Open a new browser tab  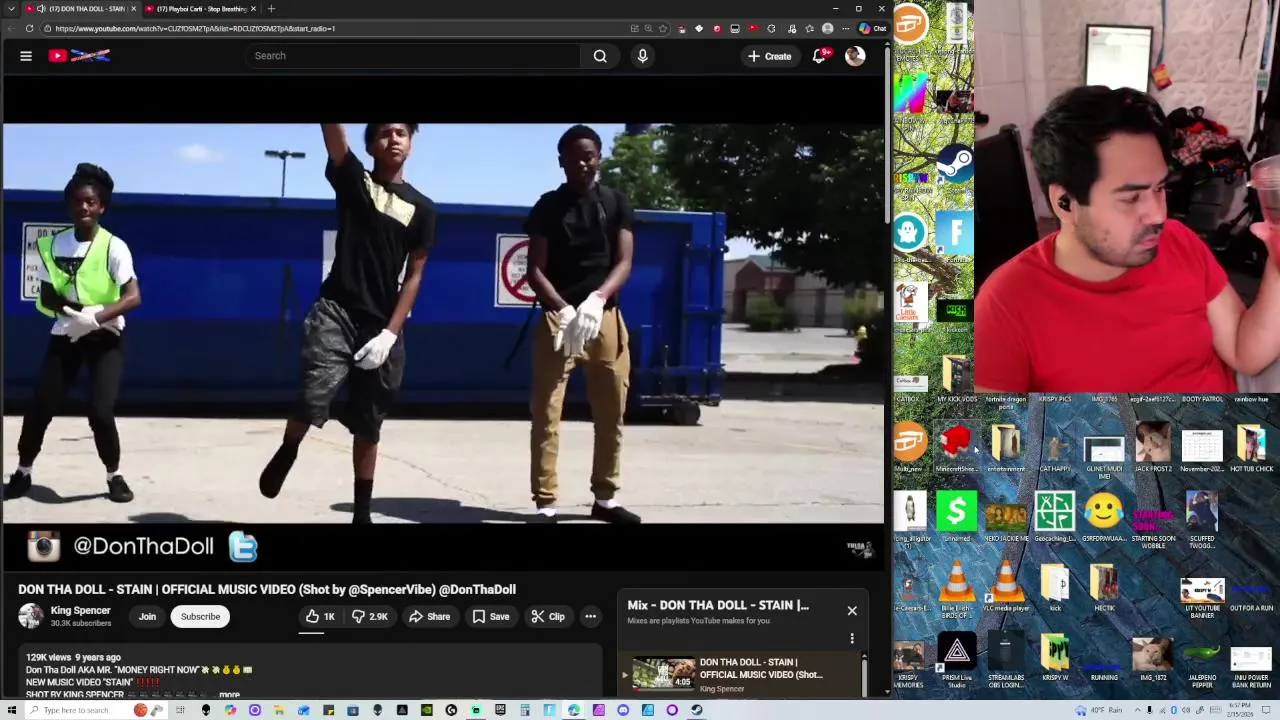[x=271, y=9]
